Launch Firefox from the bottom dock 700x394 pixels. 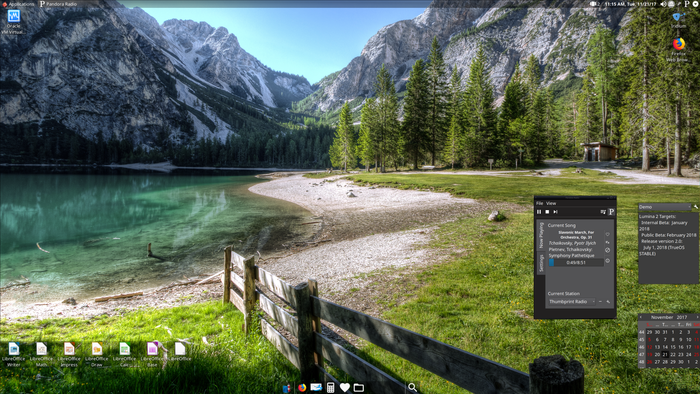pos(302,387)
